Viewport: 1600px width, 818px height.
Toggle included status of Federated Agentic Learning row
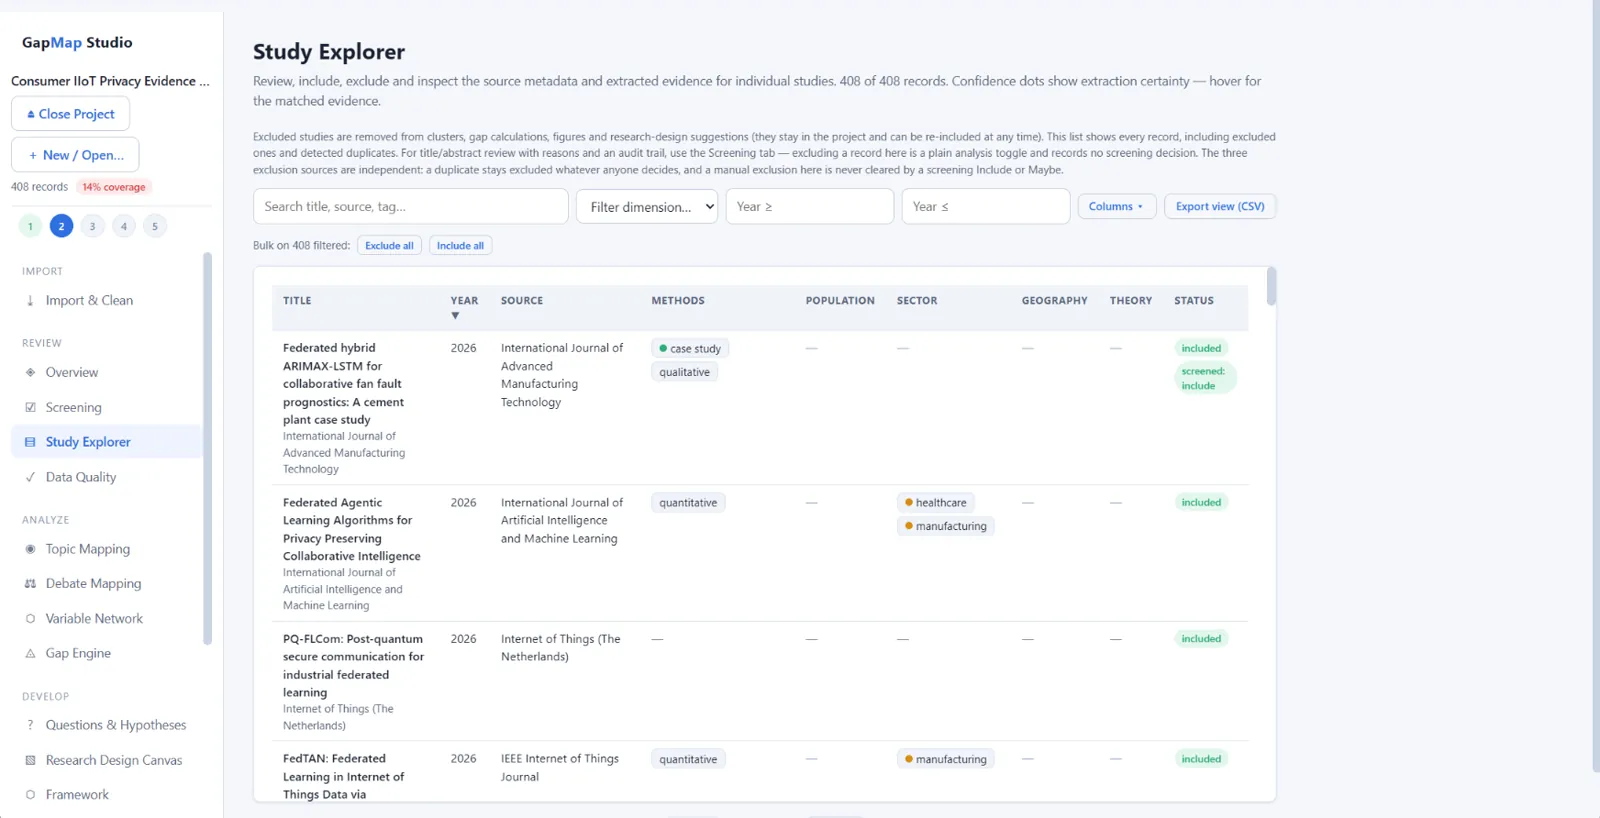[1201, 503]
